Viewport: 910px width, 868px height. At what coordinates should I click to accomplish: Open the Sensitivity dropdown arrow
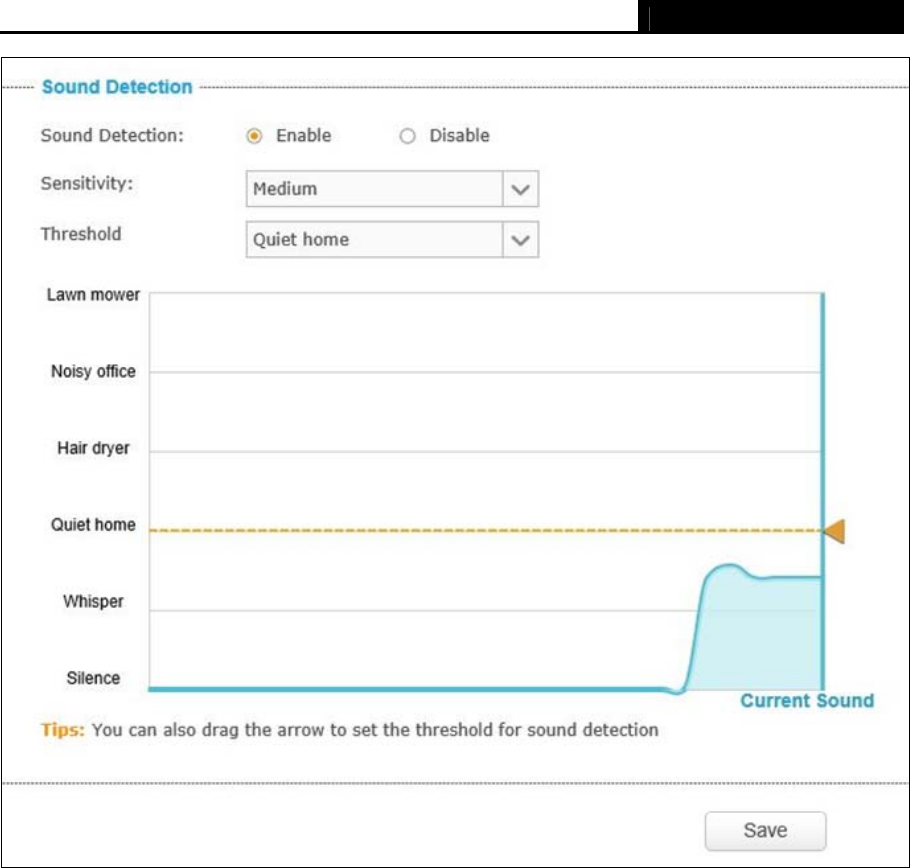coord(521,189)
